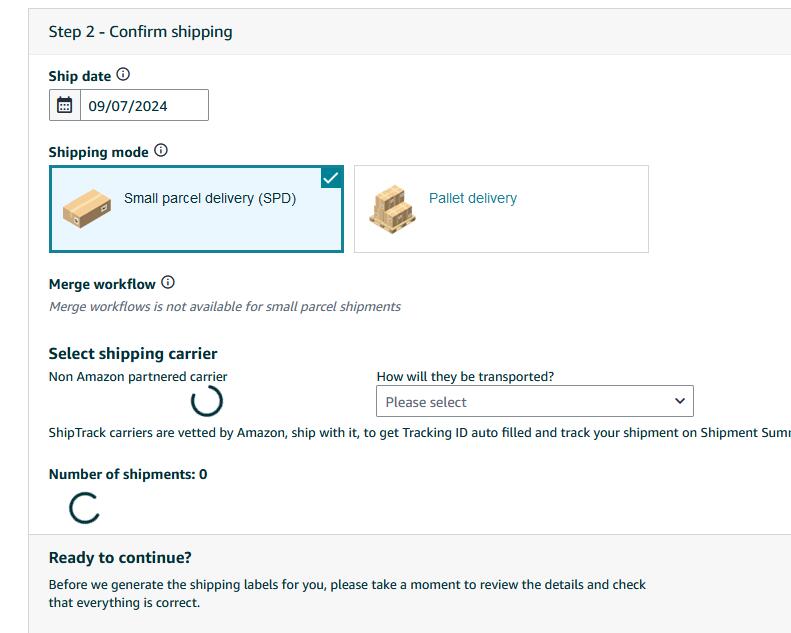Click the stacked pallet boxes icon
Screen dimensions: 791x633
coord(392,208)
